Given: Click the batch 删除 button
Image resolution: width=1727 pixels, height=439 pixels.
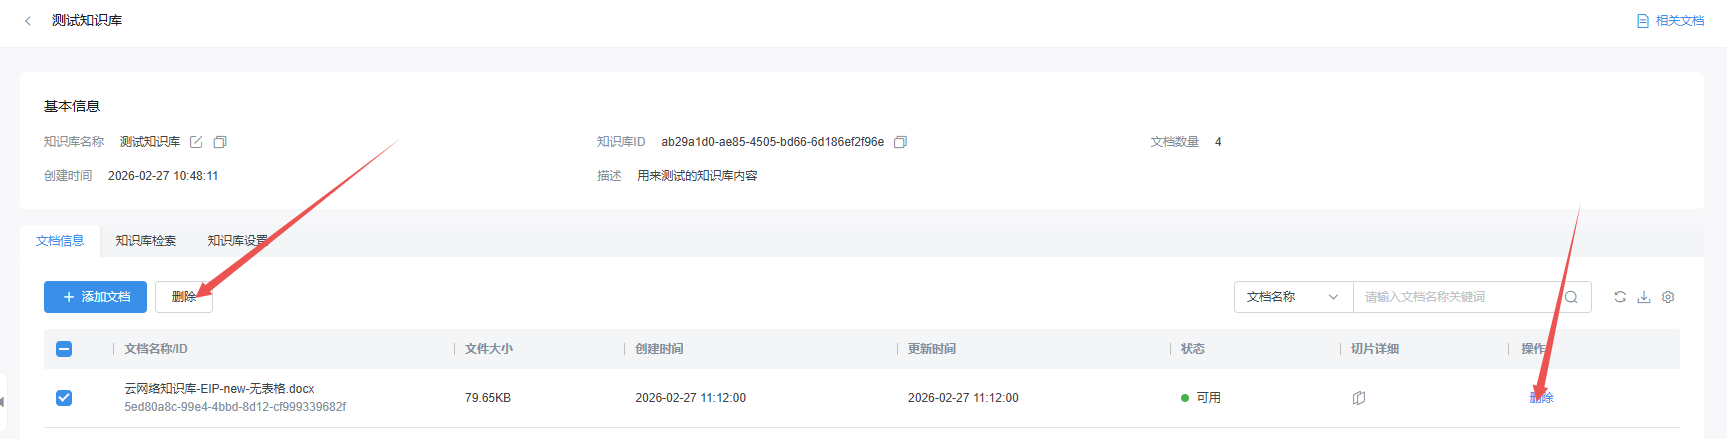Looking at the screenshot, I should 184,297.
